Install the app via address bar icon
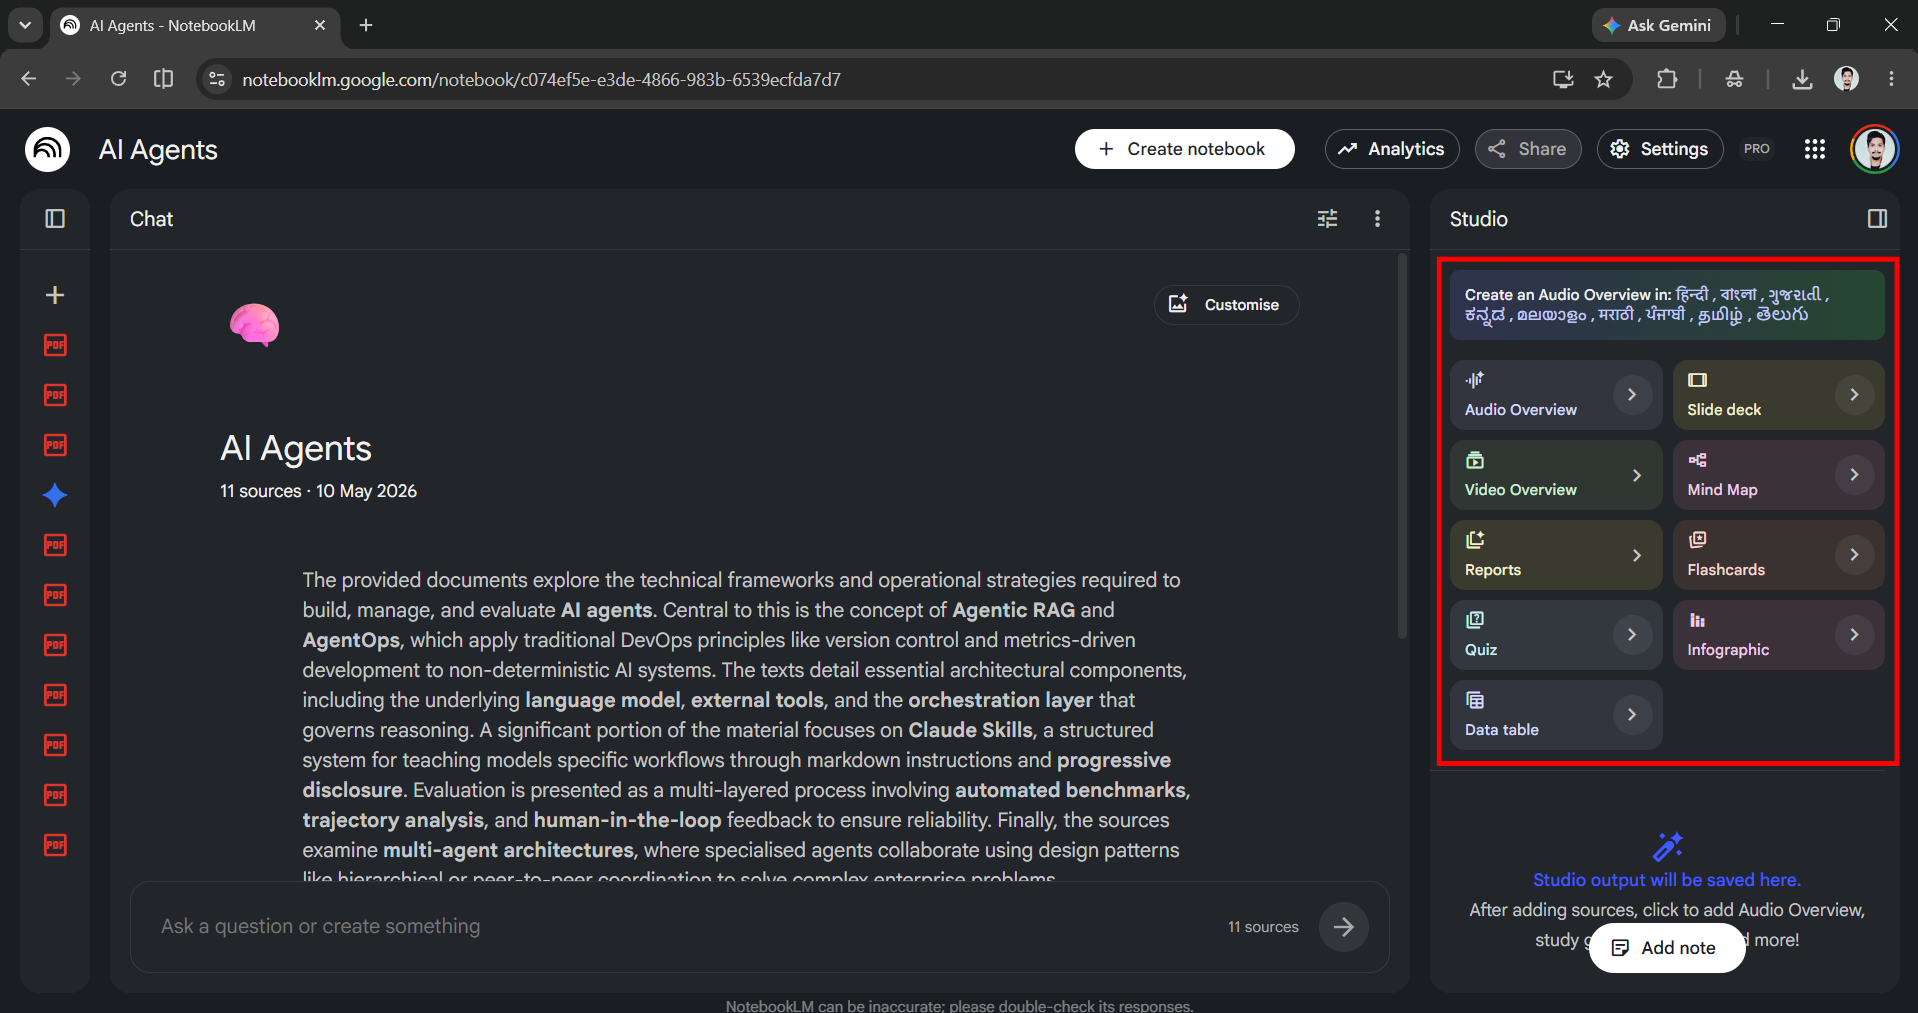Viewport: 1918px width, 1013px height. (1562, 79)
